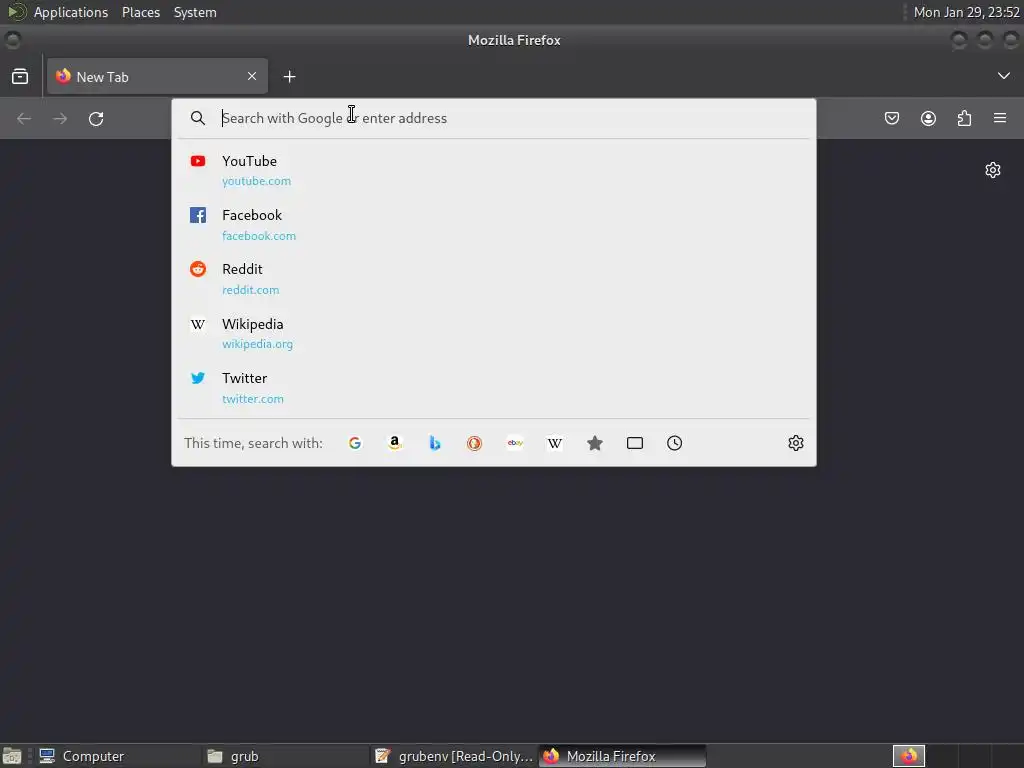Go back with the left arrow

click(24, 118)
